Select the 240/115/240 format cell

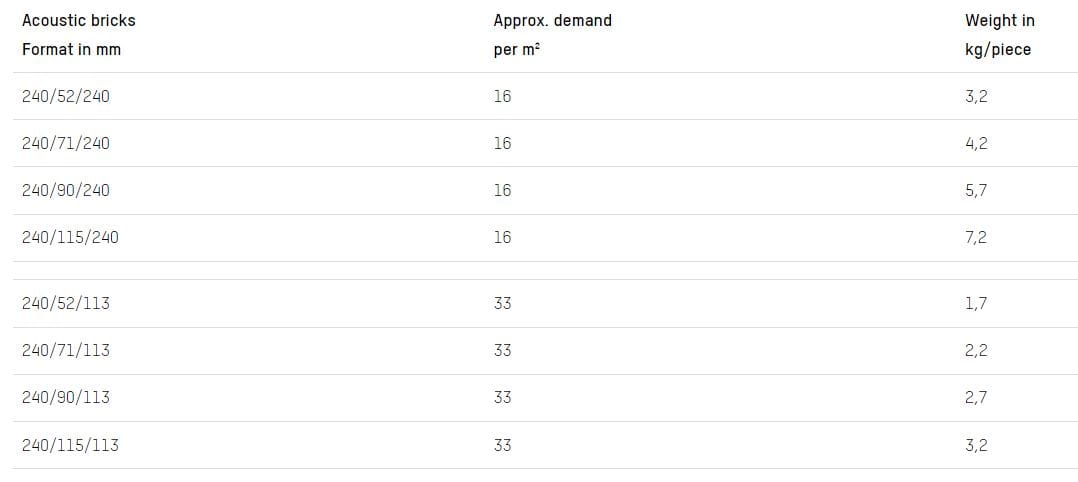(69, 237)
